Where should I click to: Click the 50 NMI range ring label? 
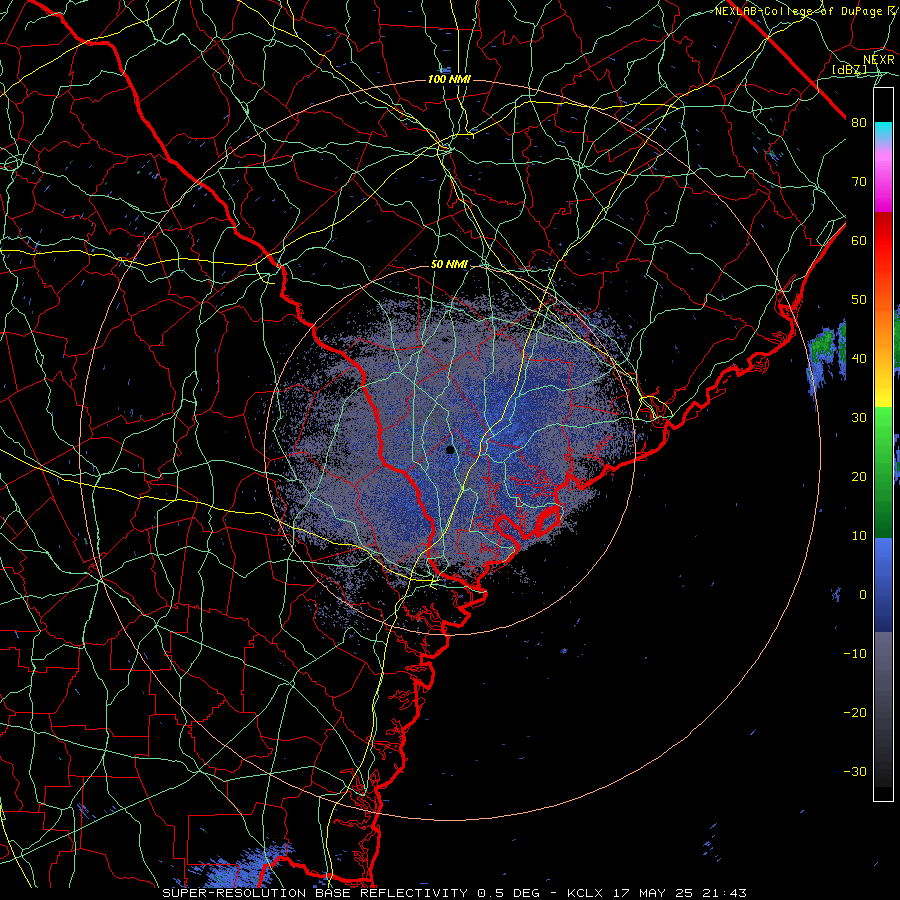449,265
